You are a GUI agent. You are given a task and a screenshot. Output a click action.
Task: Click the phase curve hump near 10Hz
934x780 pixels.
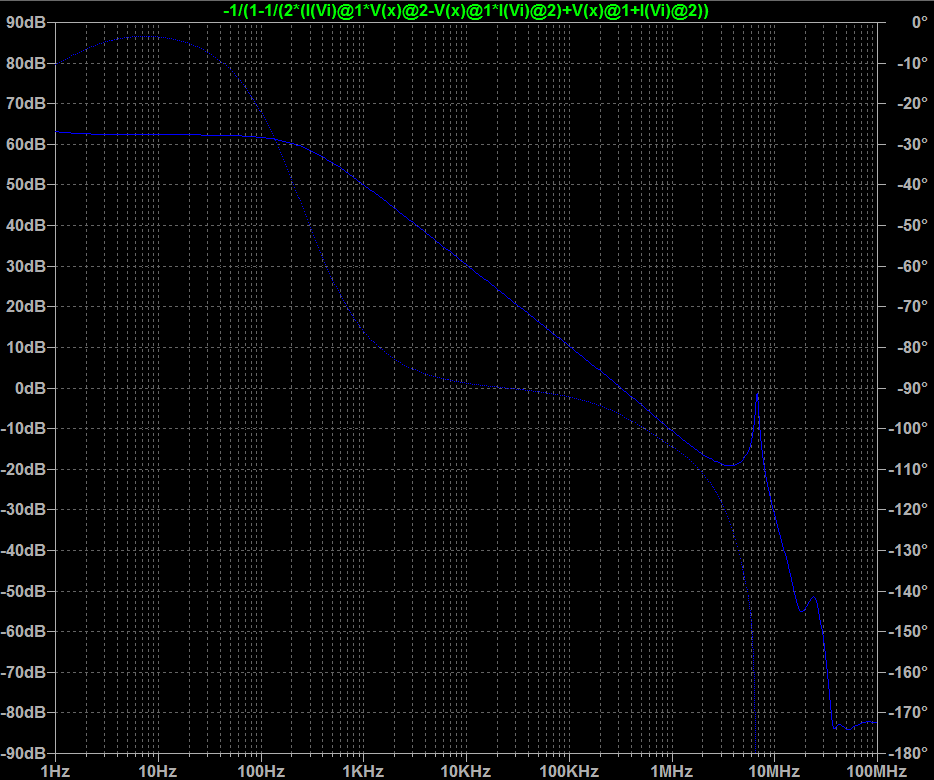point(146,37)
